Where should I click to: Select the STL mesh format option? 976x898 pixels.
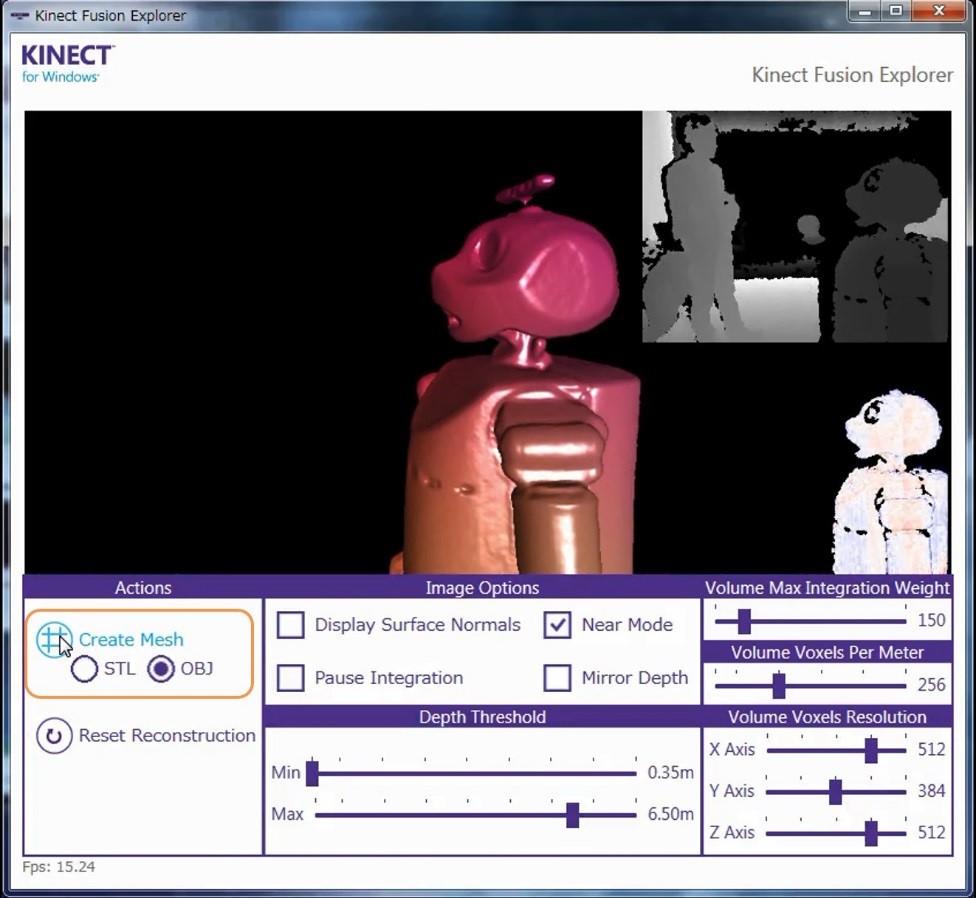[85, 669]
